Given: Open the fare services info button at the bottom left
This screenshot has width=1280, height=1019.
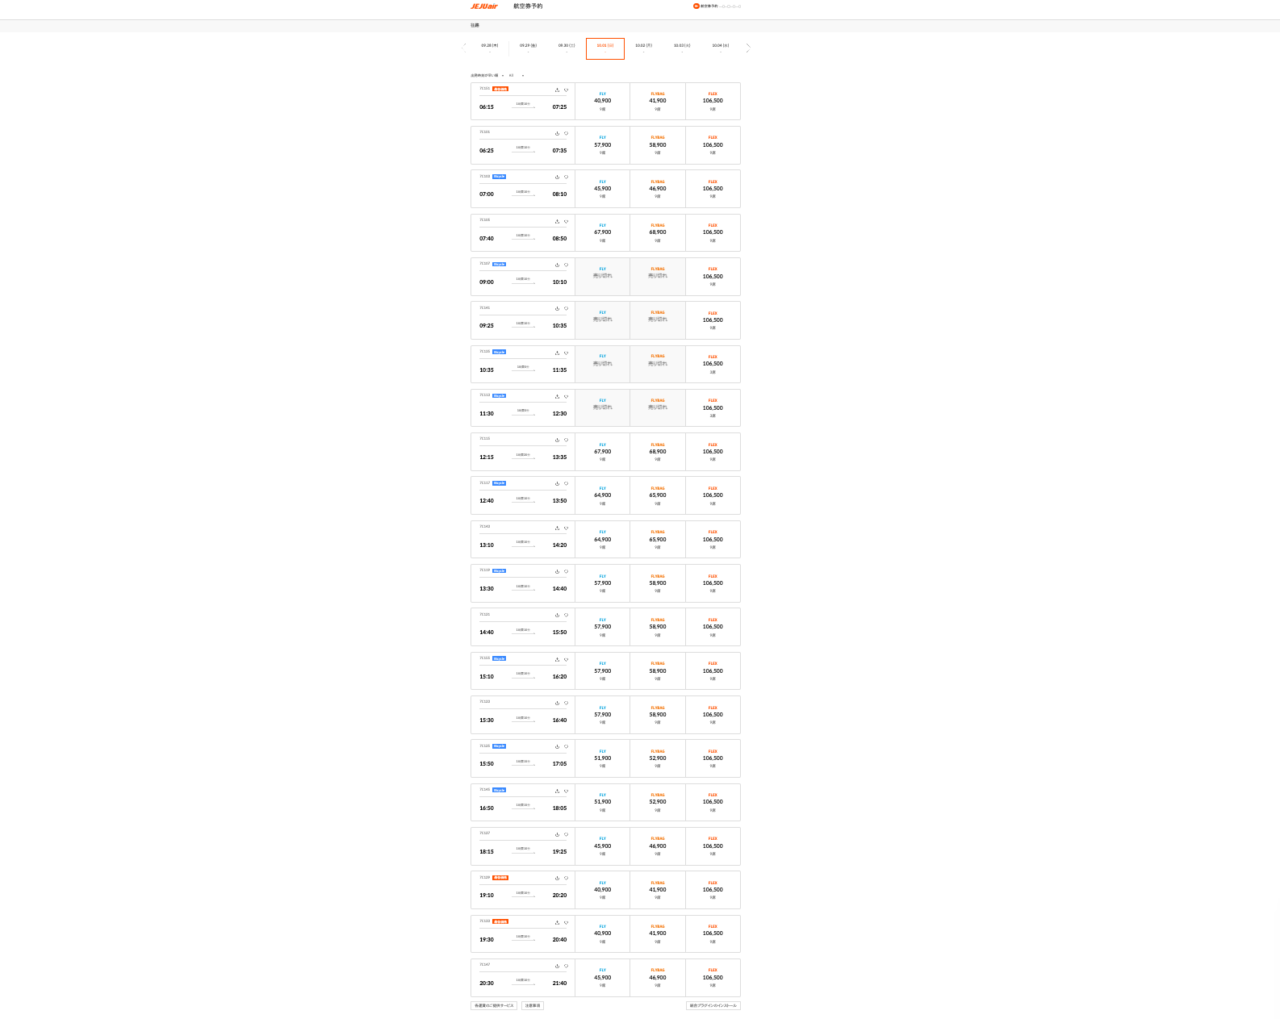Looking at the screenshot, I should (x=494, y=1006).
